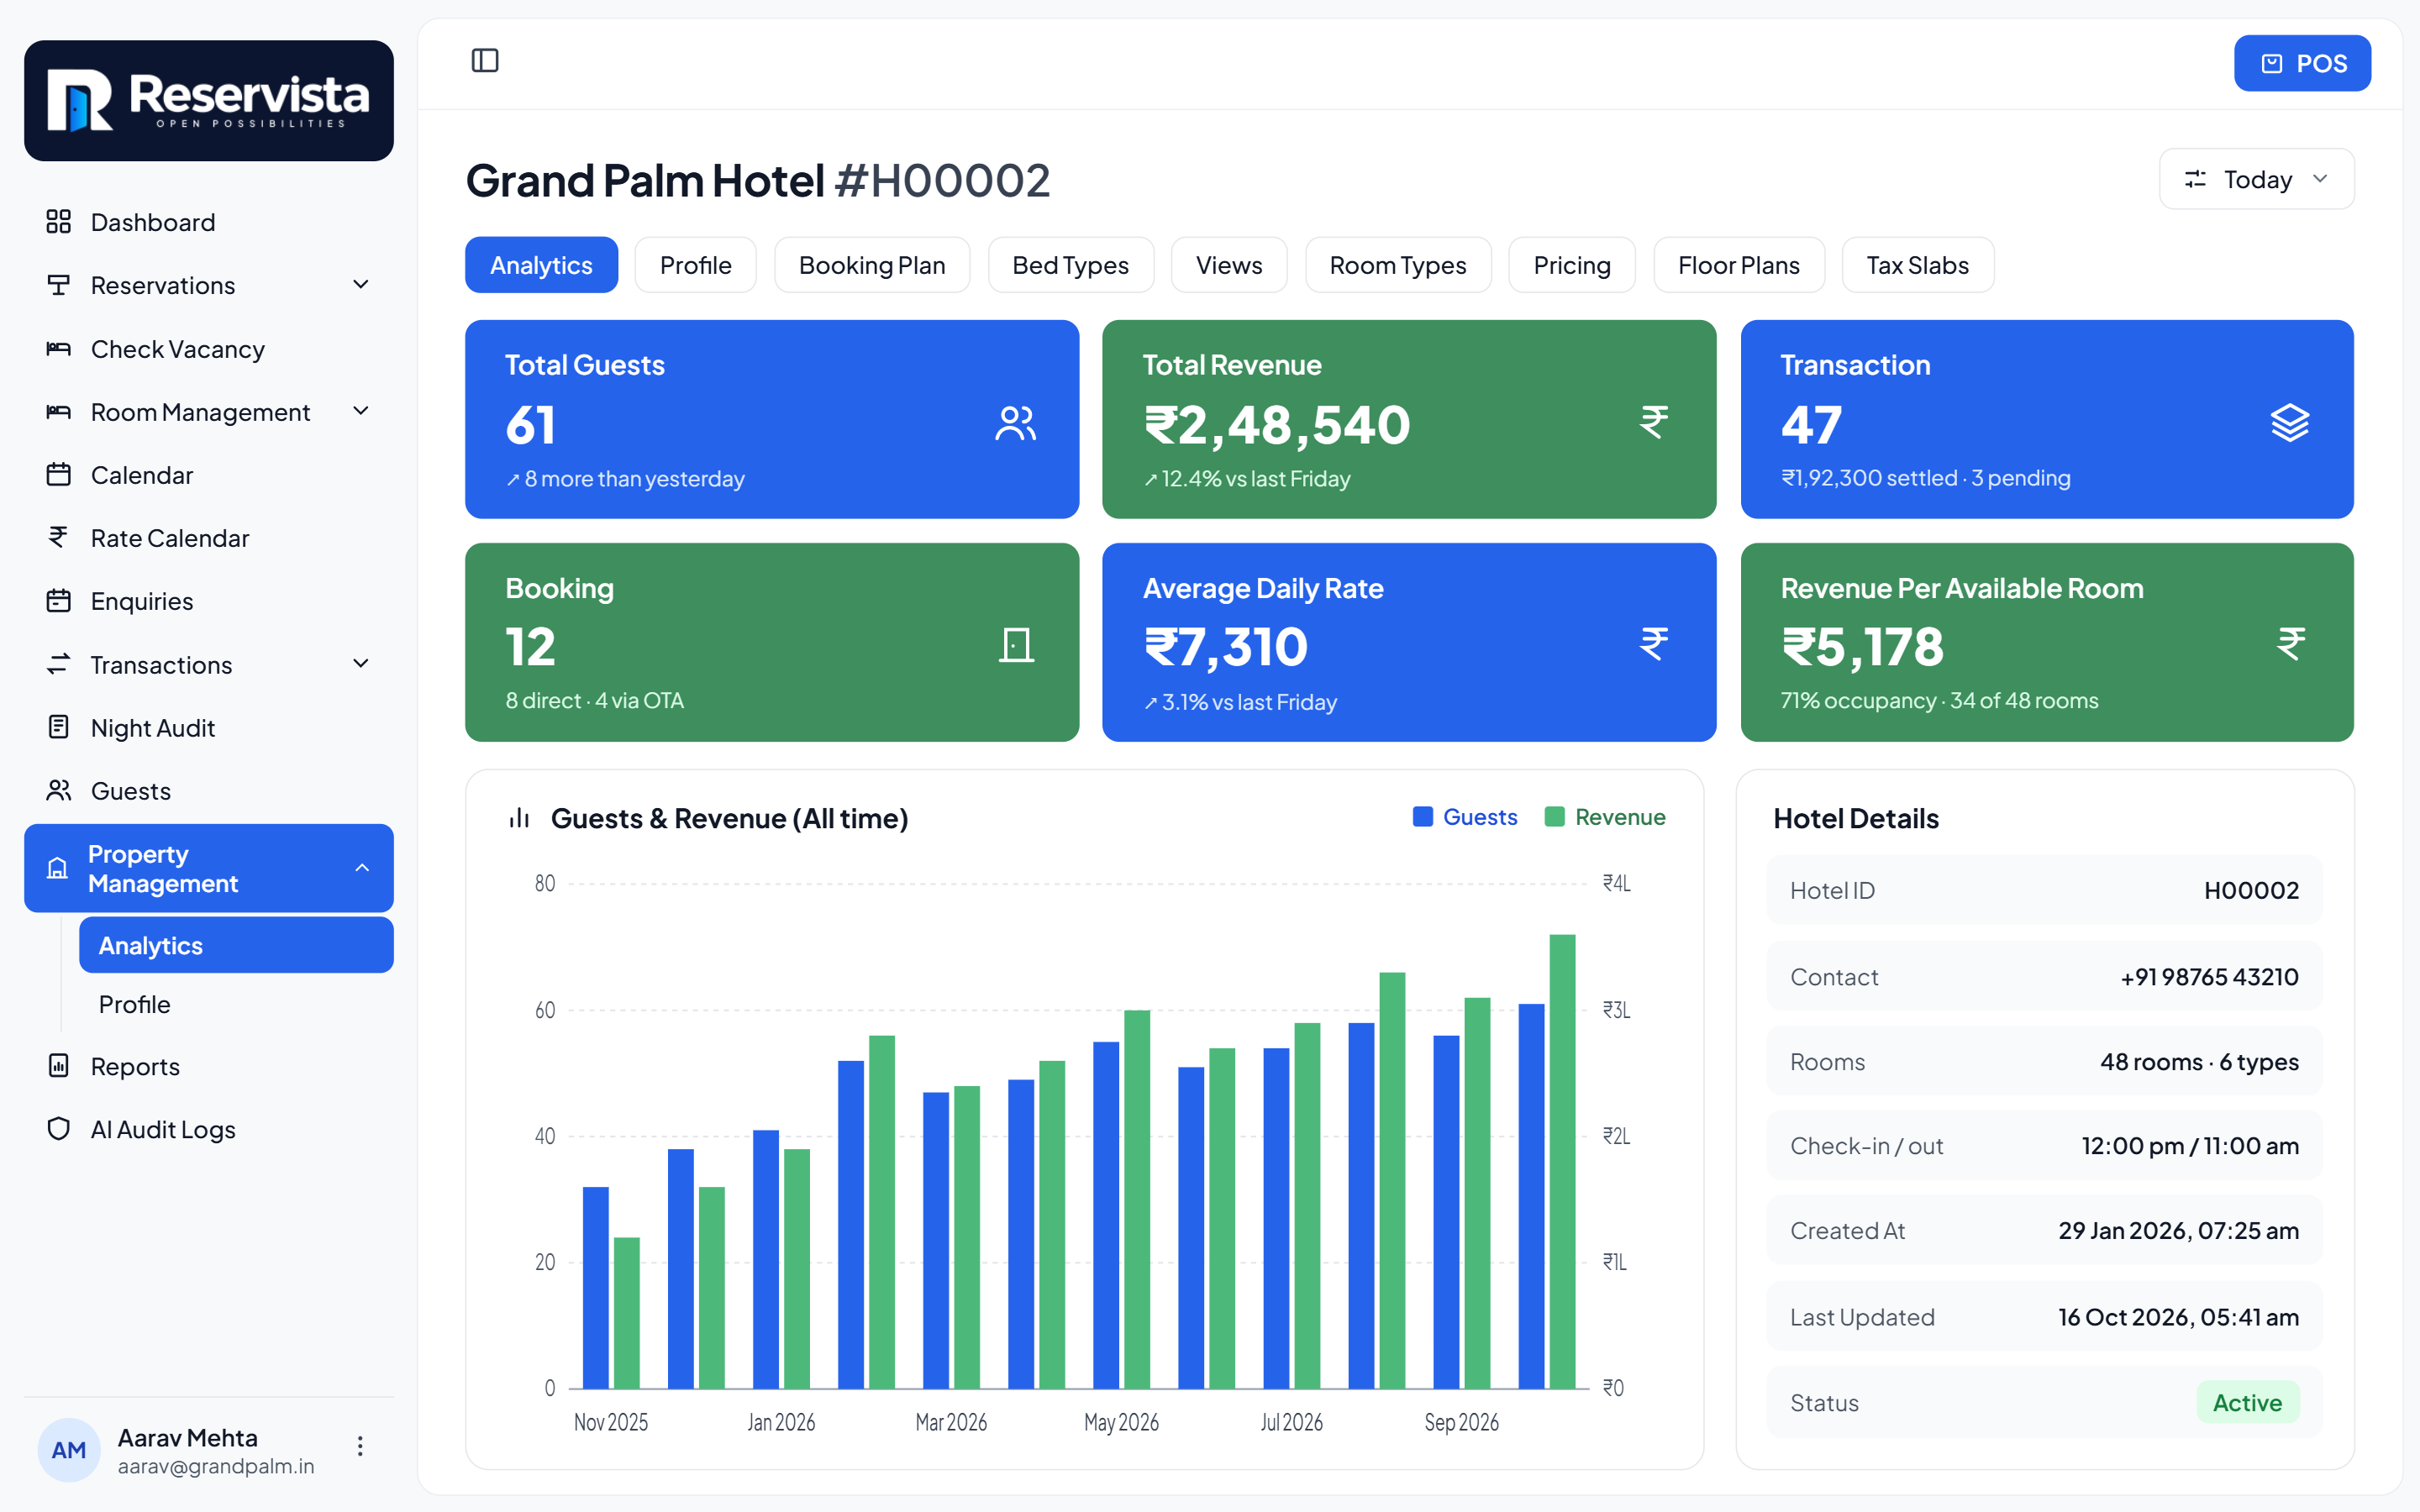This screenshot has width=2420, height=1512.
Task: Toggle the Revenue series in chart legend
Action: point(1605,817)
